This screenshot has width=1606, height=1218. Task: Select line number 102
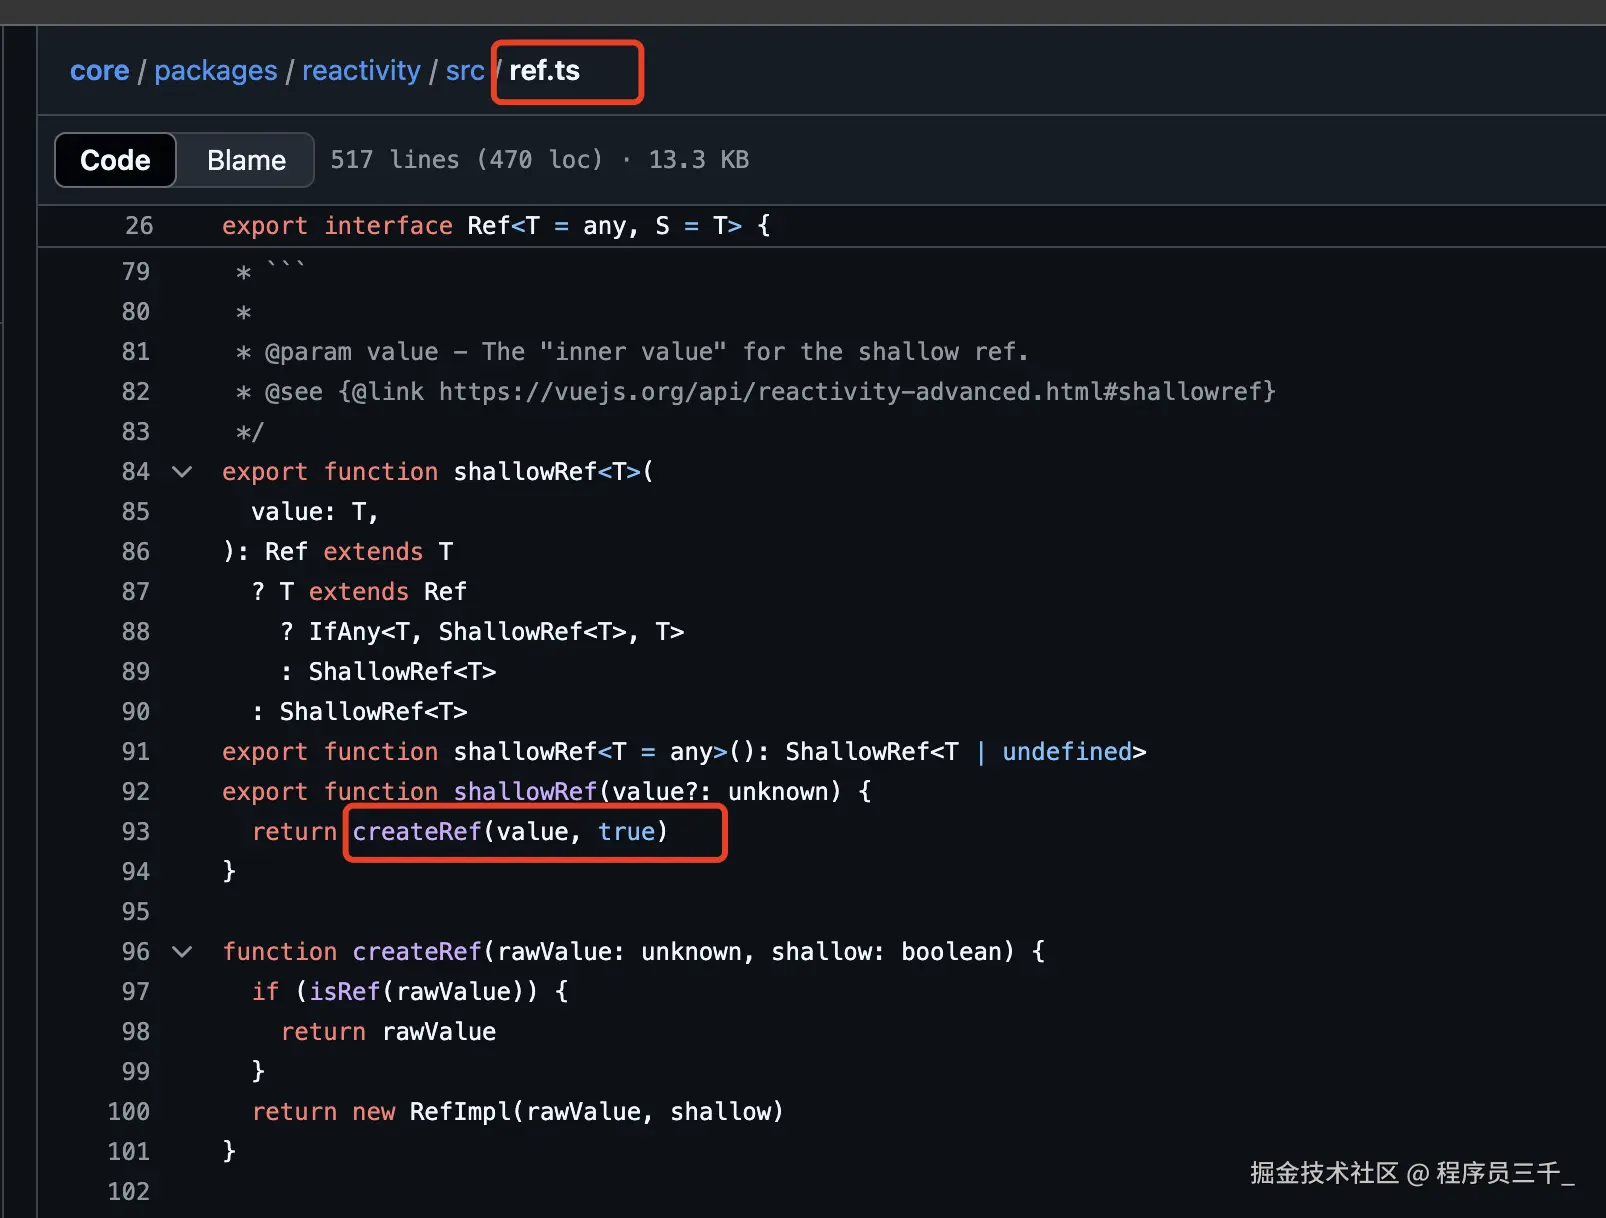coord(129,1192)
